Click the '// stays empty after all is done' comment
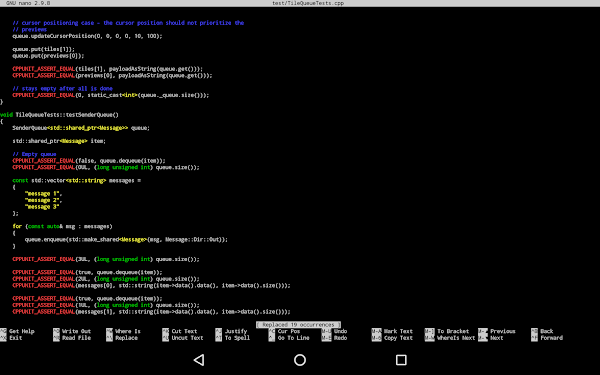 coord(62,88)
